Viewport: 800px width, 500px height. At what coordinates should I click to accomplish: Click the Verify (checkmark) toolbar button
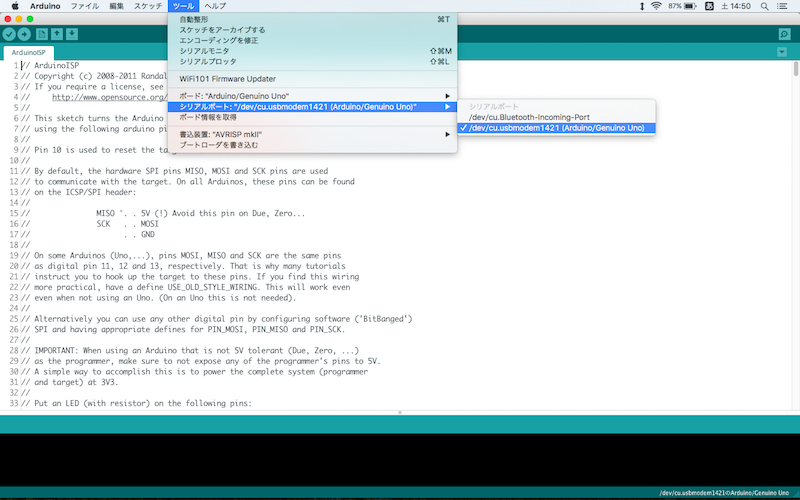point(9,34)
